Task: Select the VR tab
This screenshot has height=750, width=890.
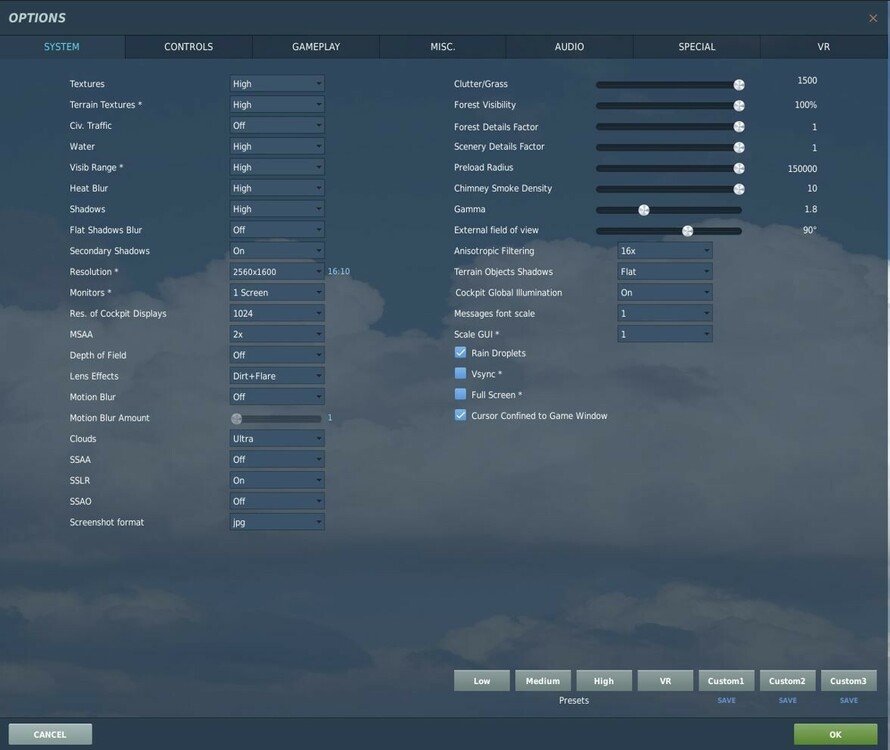Action: pos(823,46)
